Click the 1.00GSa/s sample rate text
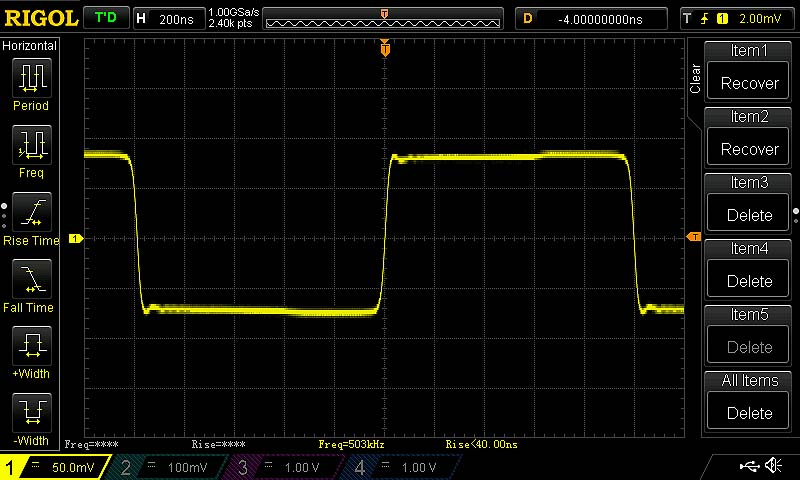This screenshot has width=800, height=480. pos(234,13)
